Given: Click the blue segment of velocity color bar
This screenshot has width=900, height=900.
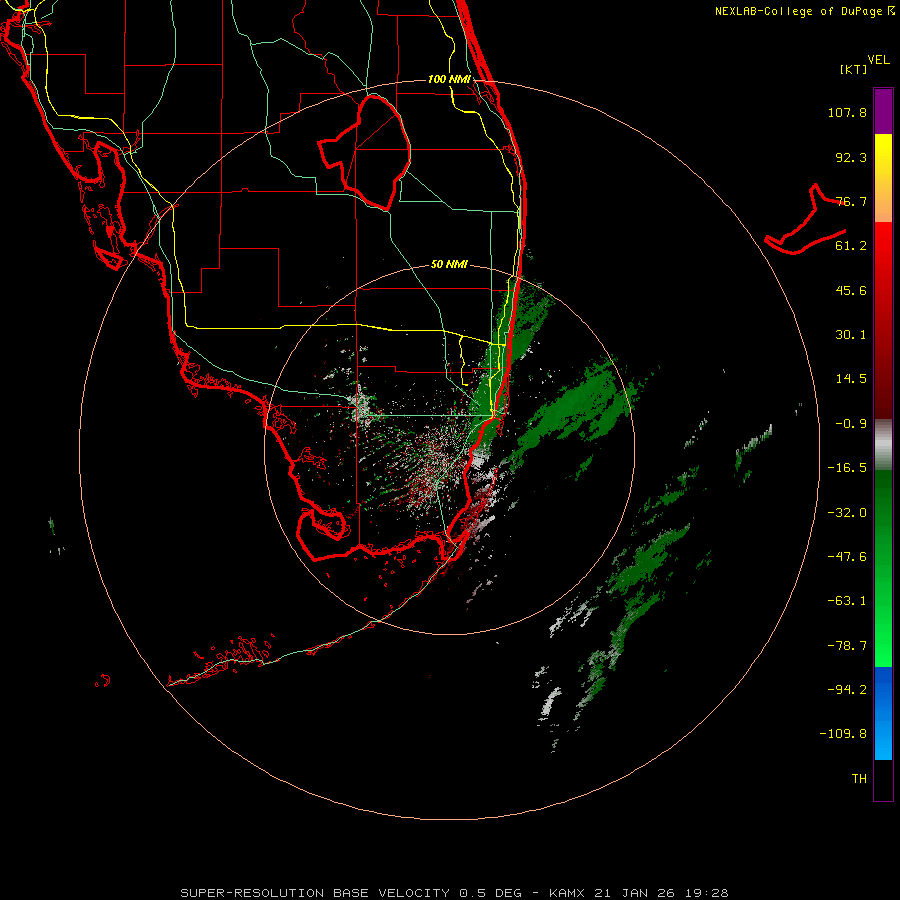Looking at the screenshot, I should tap(883, 713).
